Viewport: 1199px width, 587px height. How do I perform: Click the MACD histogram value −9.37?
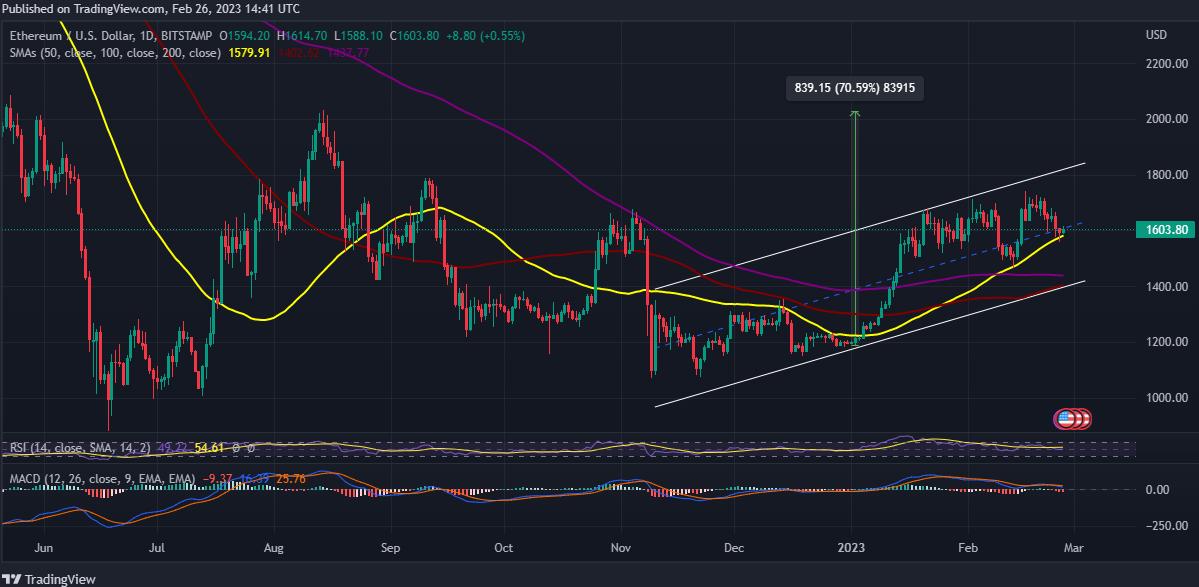216,479
